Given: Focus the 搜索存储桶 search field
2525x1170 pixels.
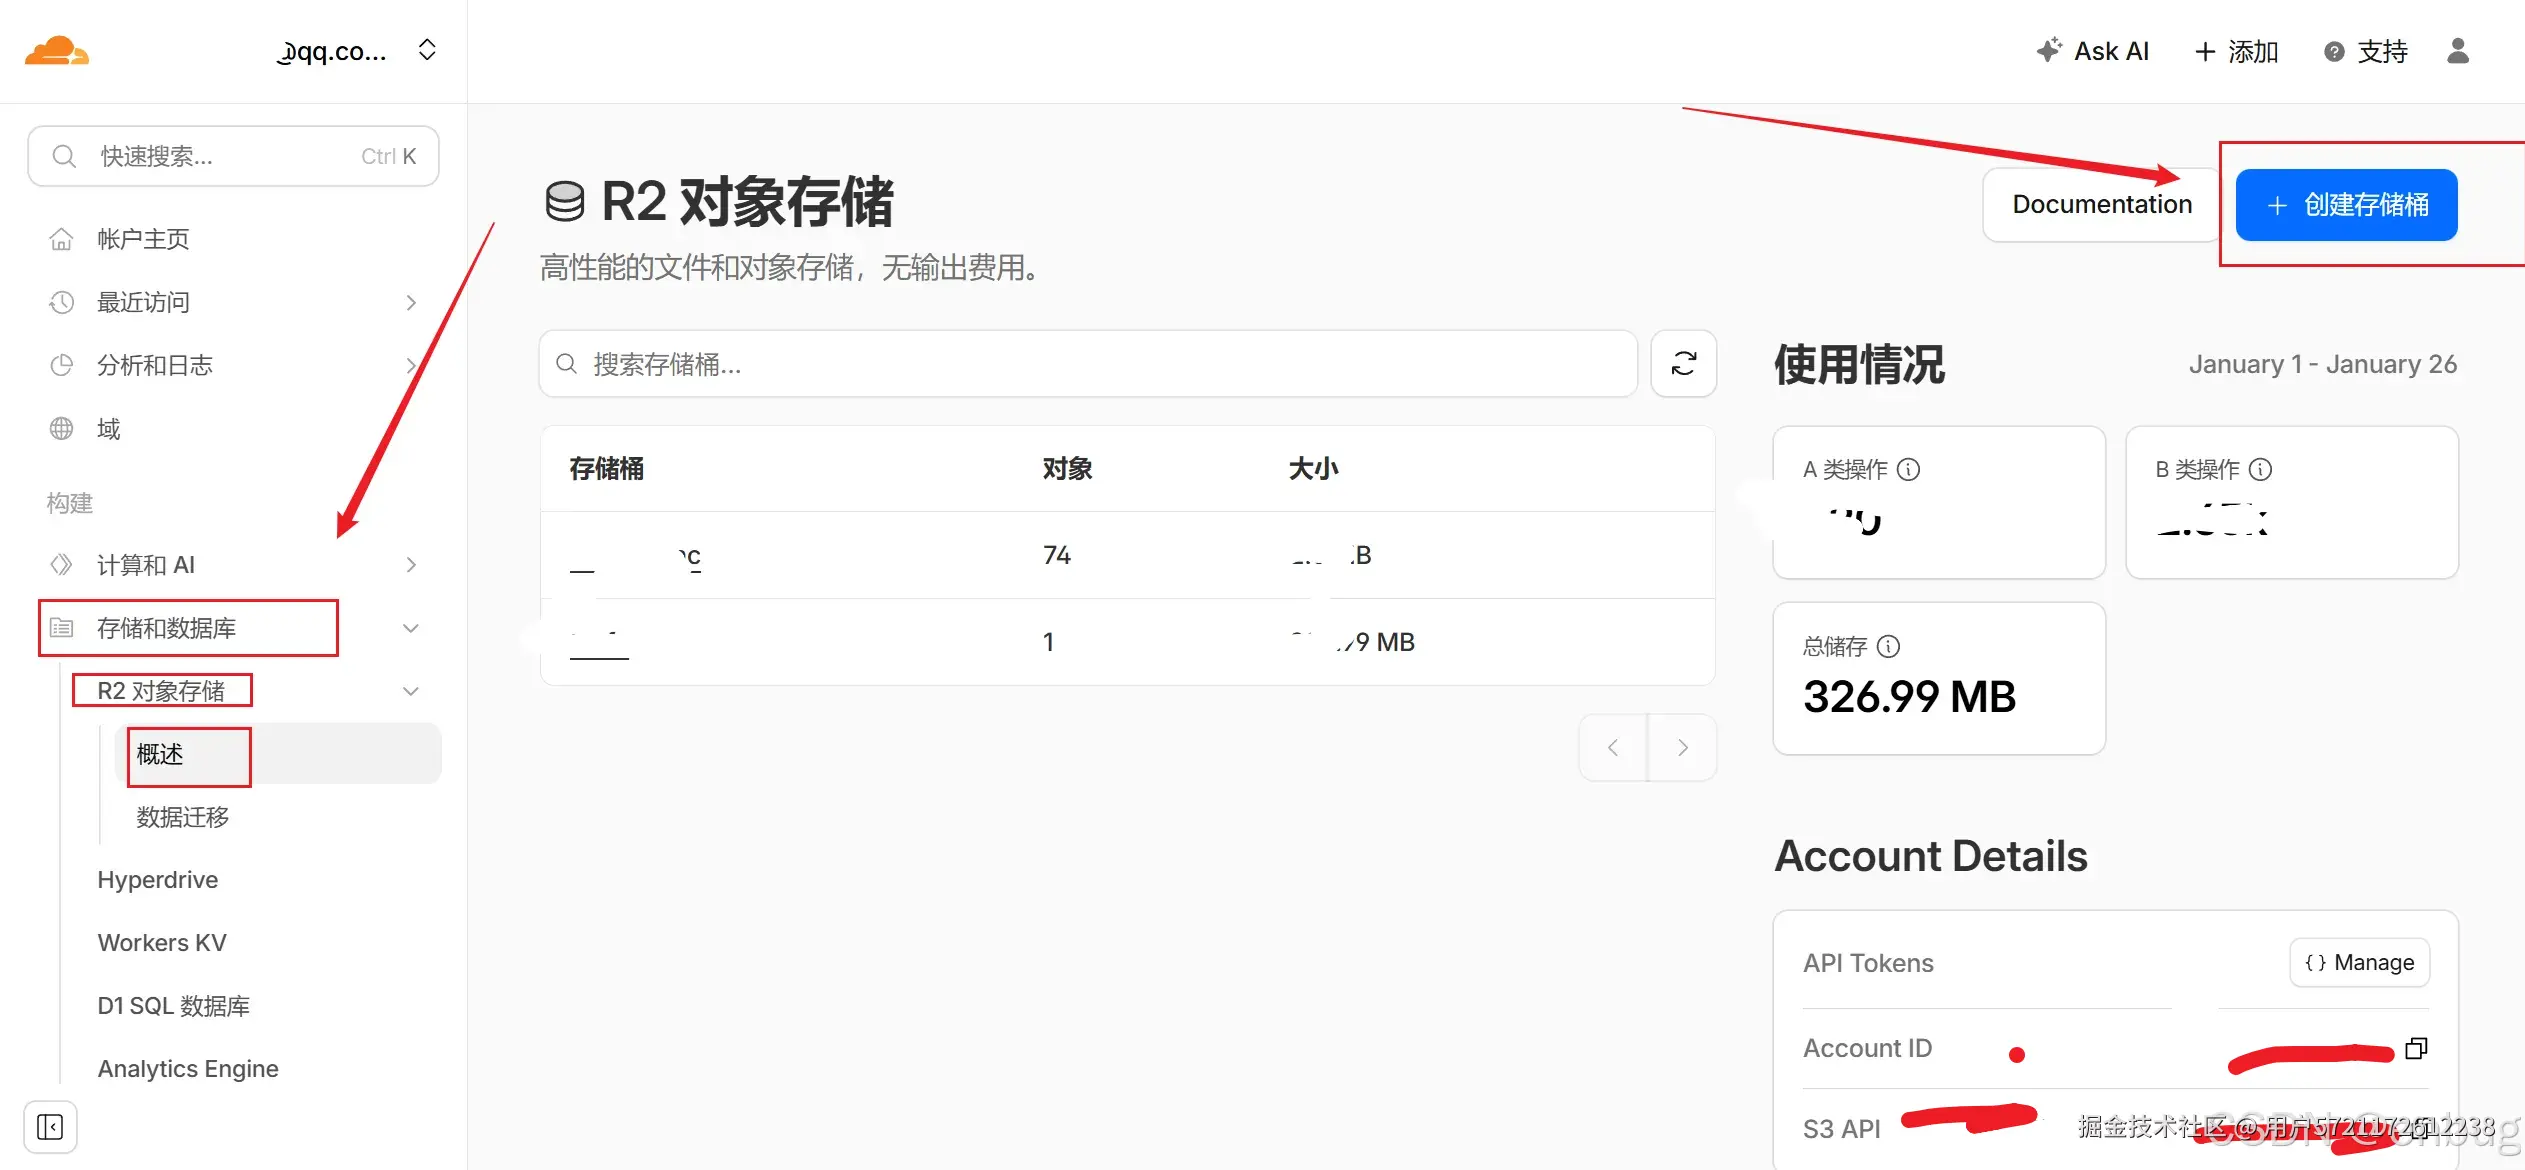Looking at the screenshot, I should point(1090,364).
